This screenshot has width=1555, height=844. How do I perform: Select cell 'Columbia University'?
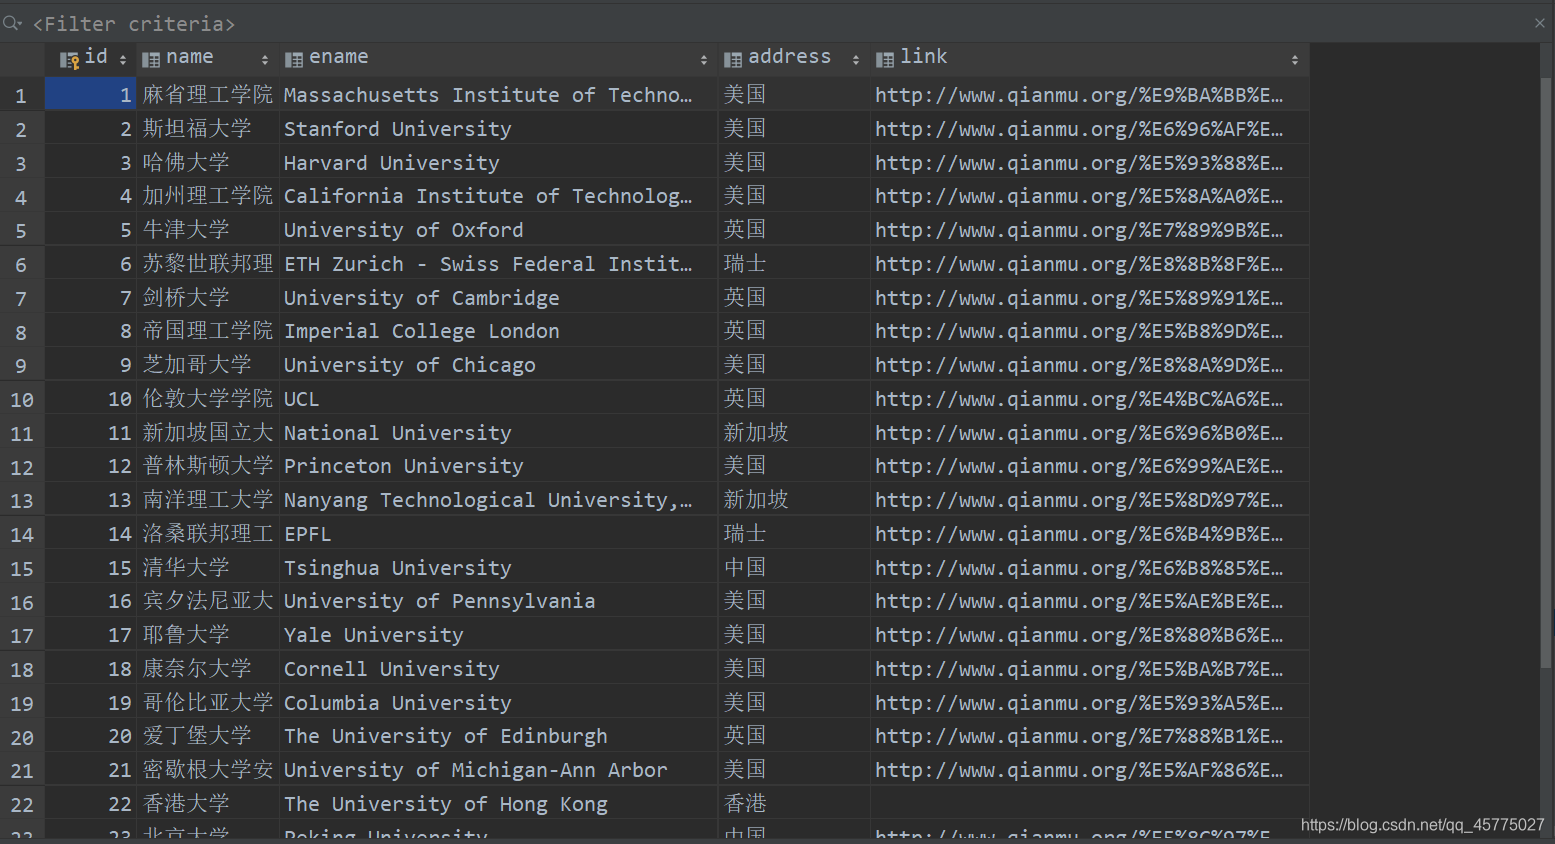tap(498, 703)
